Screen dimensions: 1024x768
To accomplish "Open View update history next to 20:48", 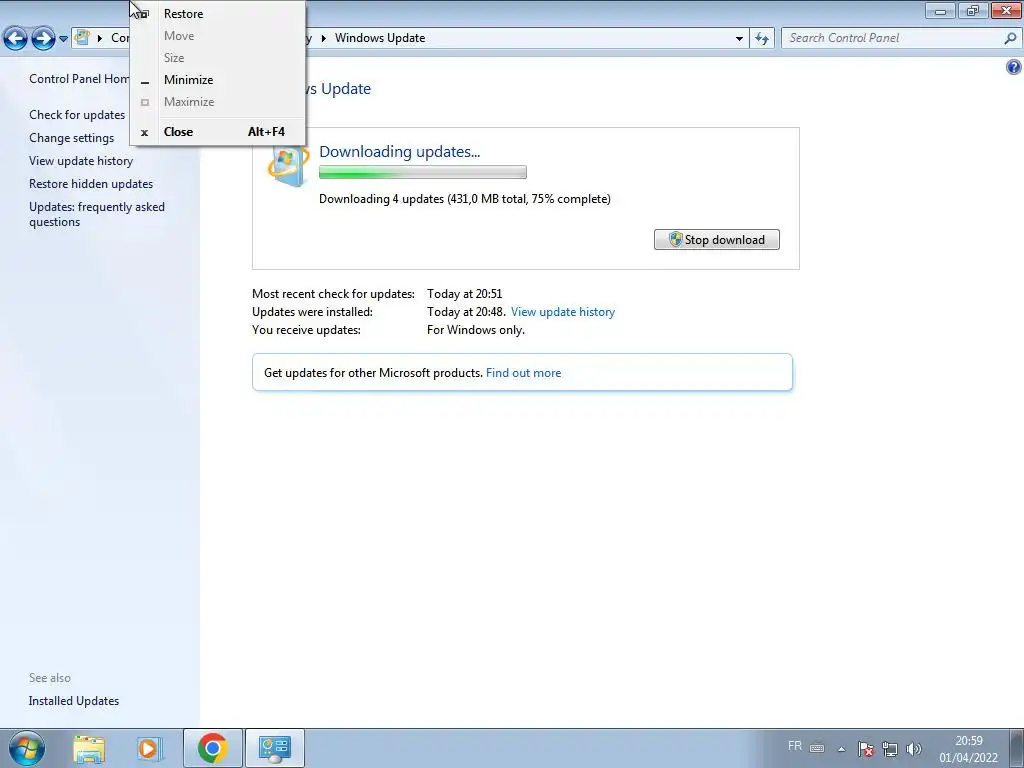I will (563, 312).
